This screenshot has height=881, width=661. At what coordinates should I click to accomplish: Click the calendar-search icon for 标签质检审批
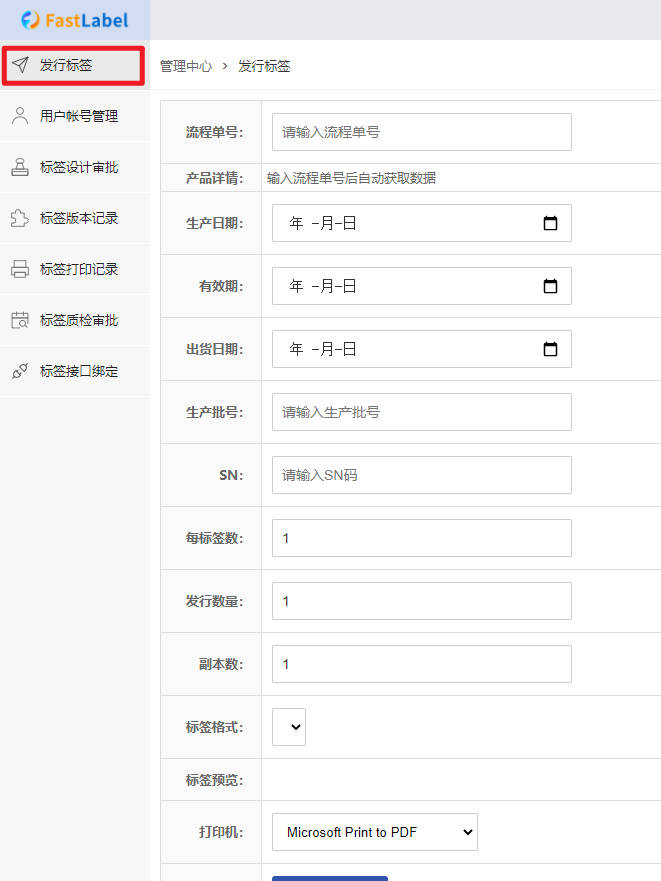20,320
